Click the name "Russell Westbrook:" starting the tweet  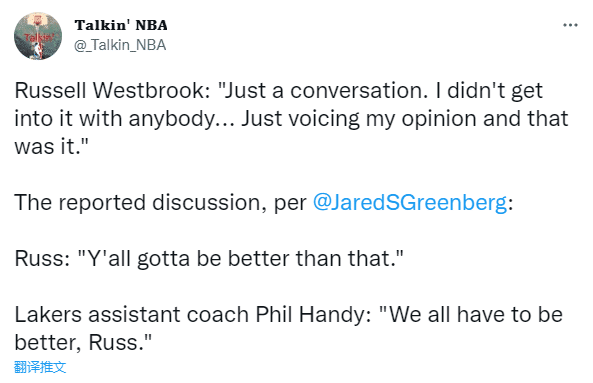(x=113, y=91)
